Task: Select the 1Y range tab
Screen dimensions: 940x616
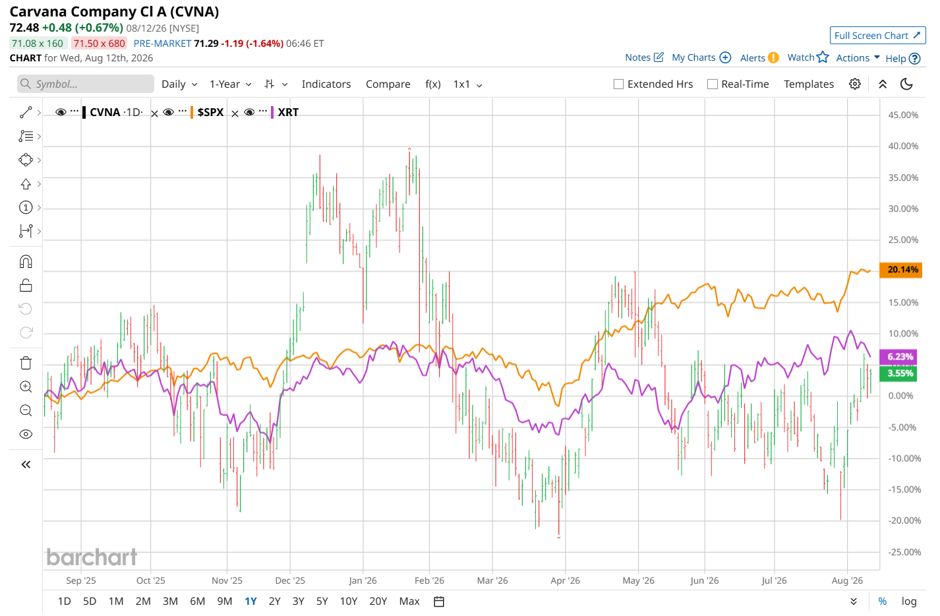Action: pos(251,602)
